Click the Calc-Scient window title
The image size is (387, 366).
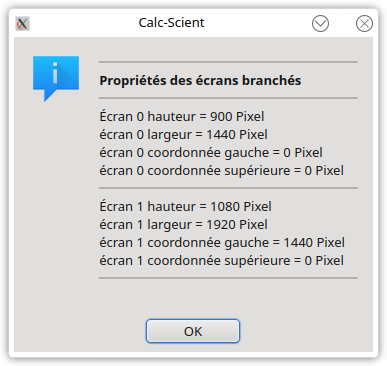pyautogui.click(x=171, y=23)
